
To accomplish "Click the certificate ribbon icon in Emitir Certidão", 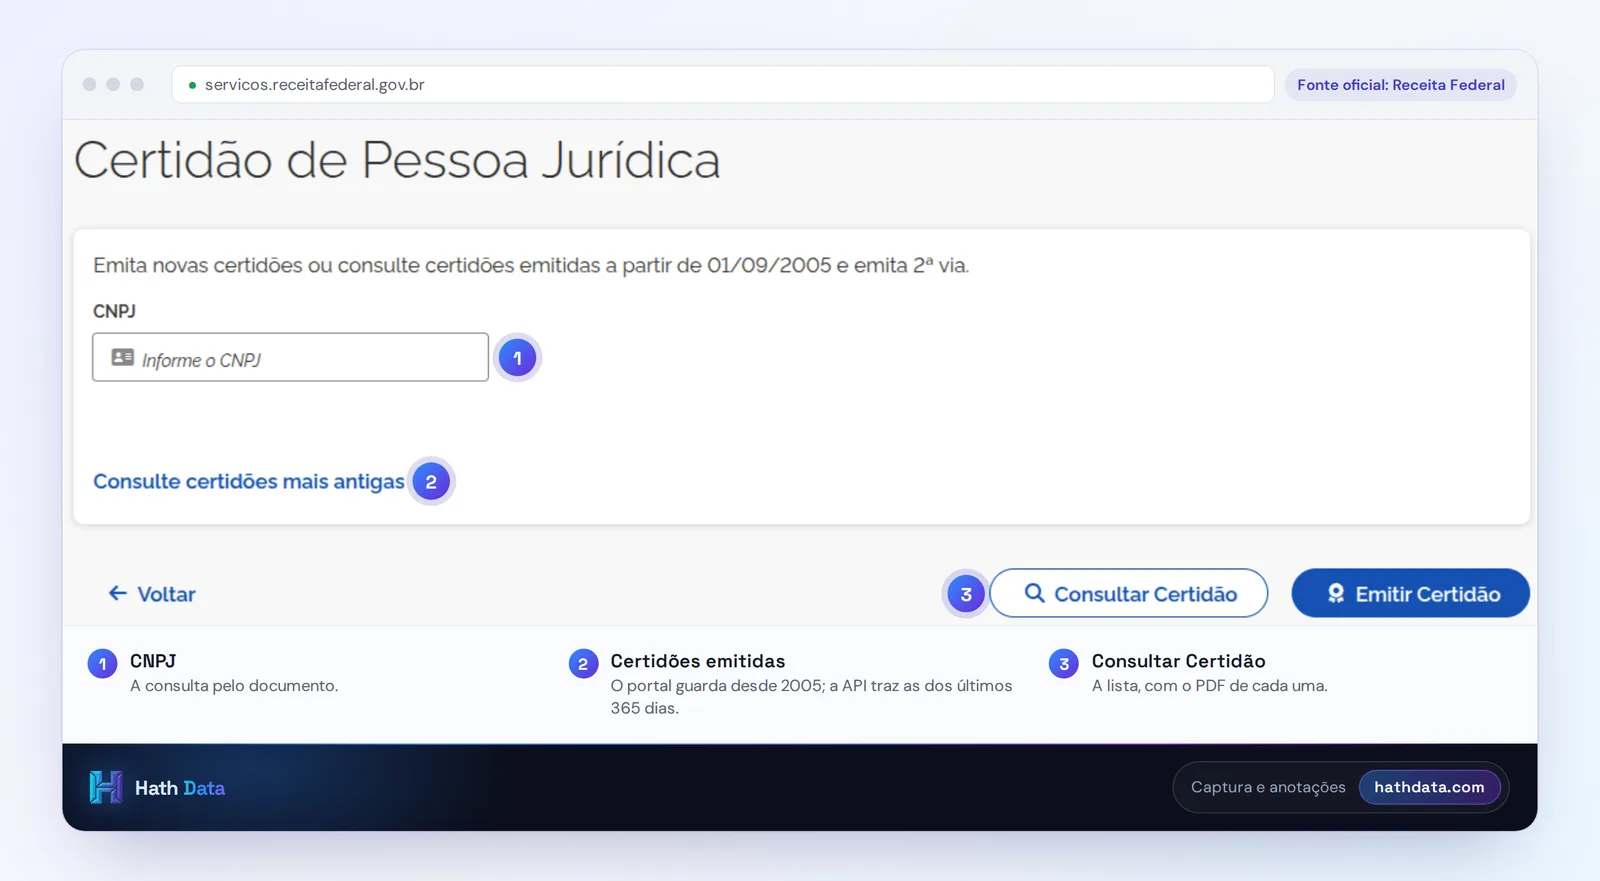I will tap(1336, 593).
